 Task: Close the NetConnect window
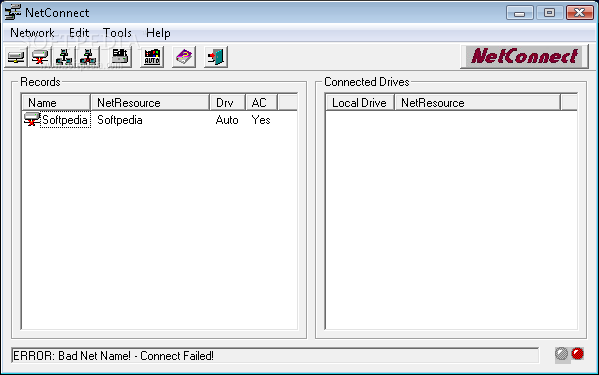pos(580,13)
